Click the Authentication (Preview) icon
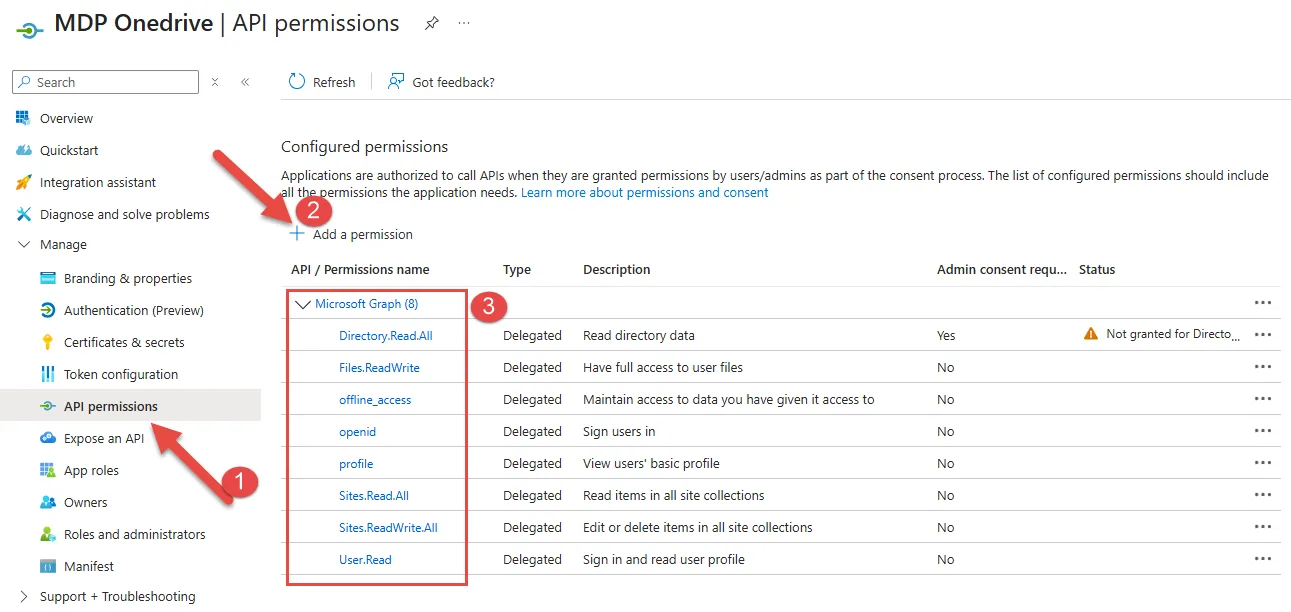Screen dimensions: 1291x612 [x=47, y=310]
